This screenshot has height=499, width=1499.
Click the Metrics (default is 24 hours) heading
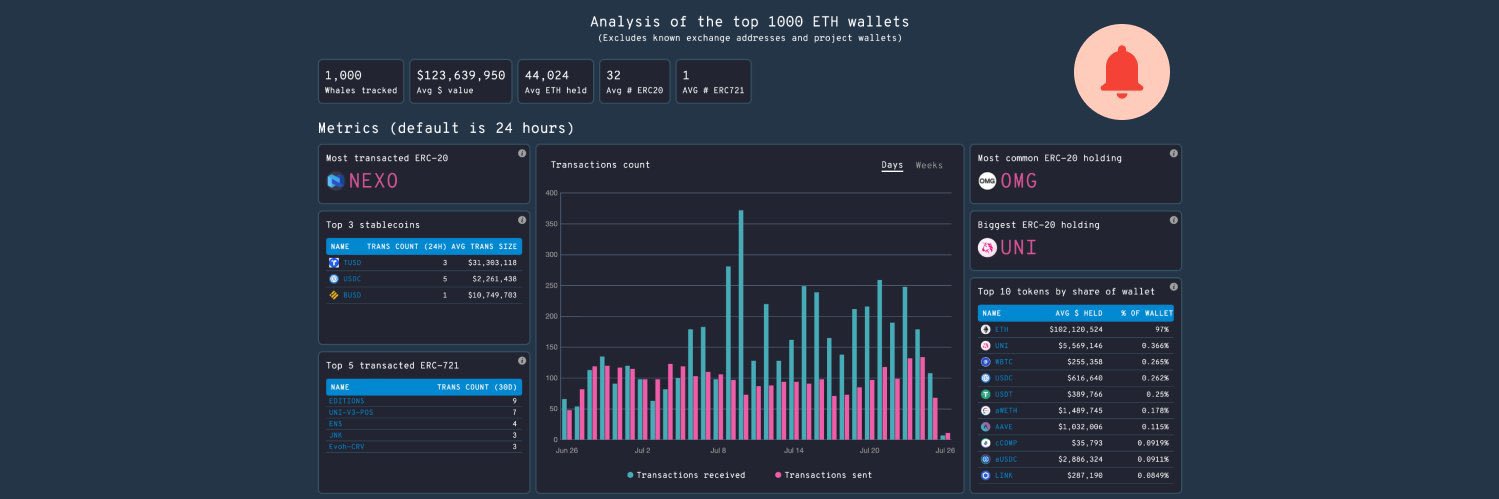click(x=446, y=128)
